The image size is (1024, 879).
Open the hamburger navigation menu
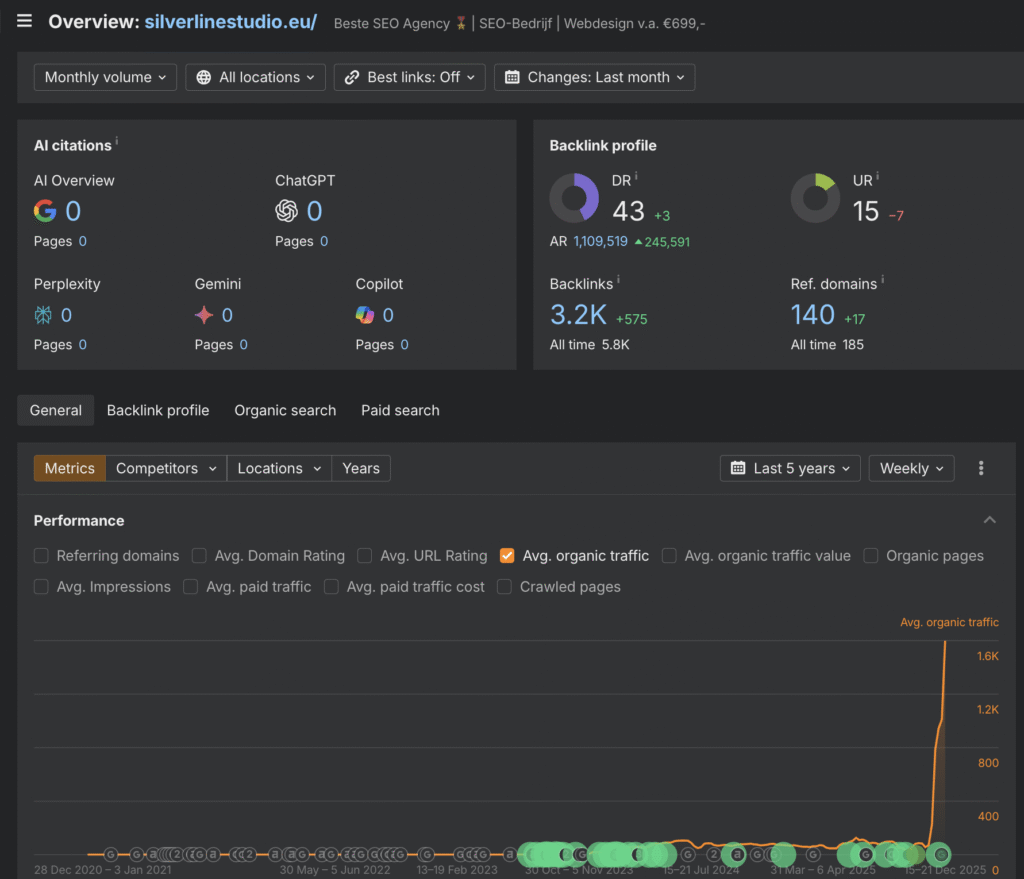[x=24, y=21]
